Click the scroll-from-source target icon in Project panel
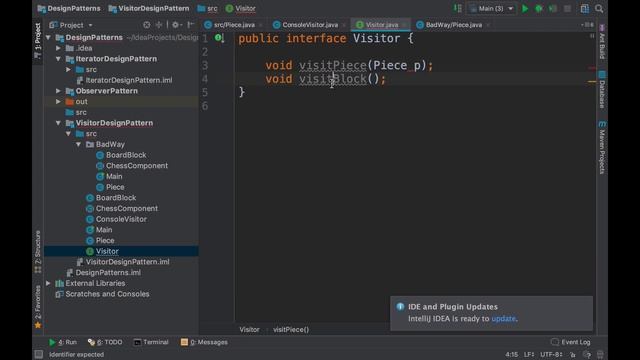The width and height of the screenshot is (640, 360). (x=147, y=25)
